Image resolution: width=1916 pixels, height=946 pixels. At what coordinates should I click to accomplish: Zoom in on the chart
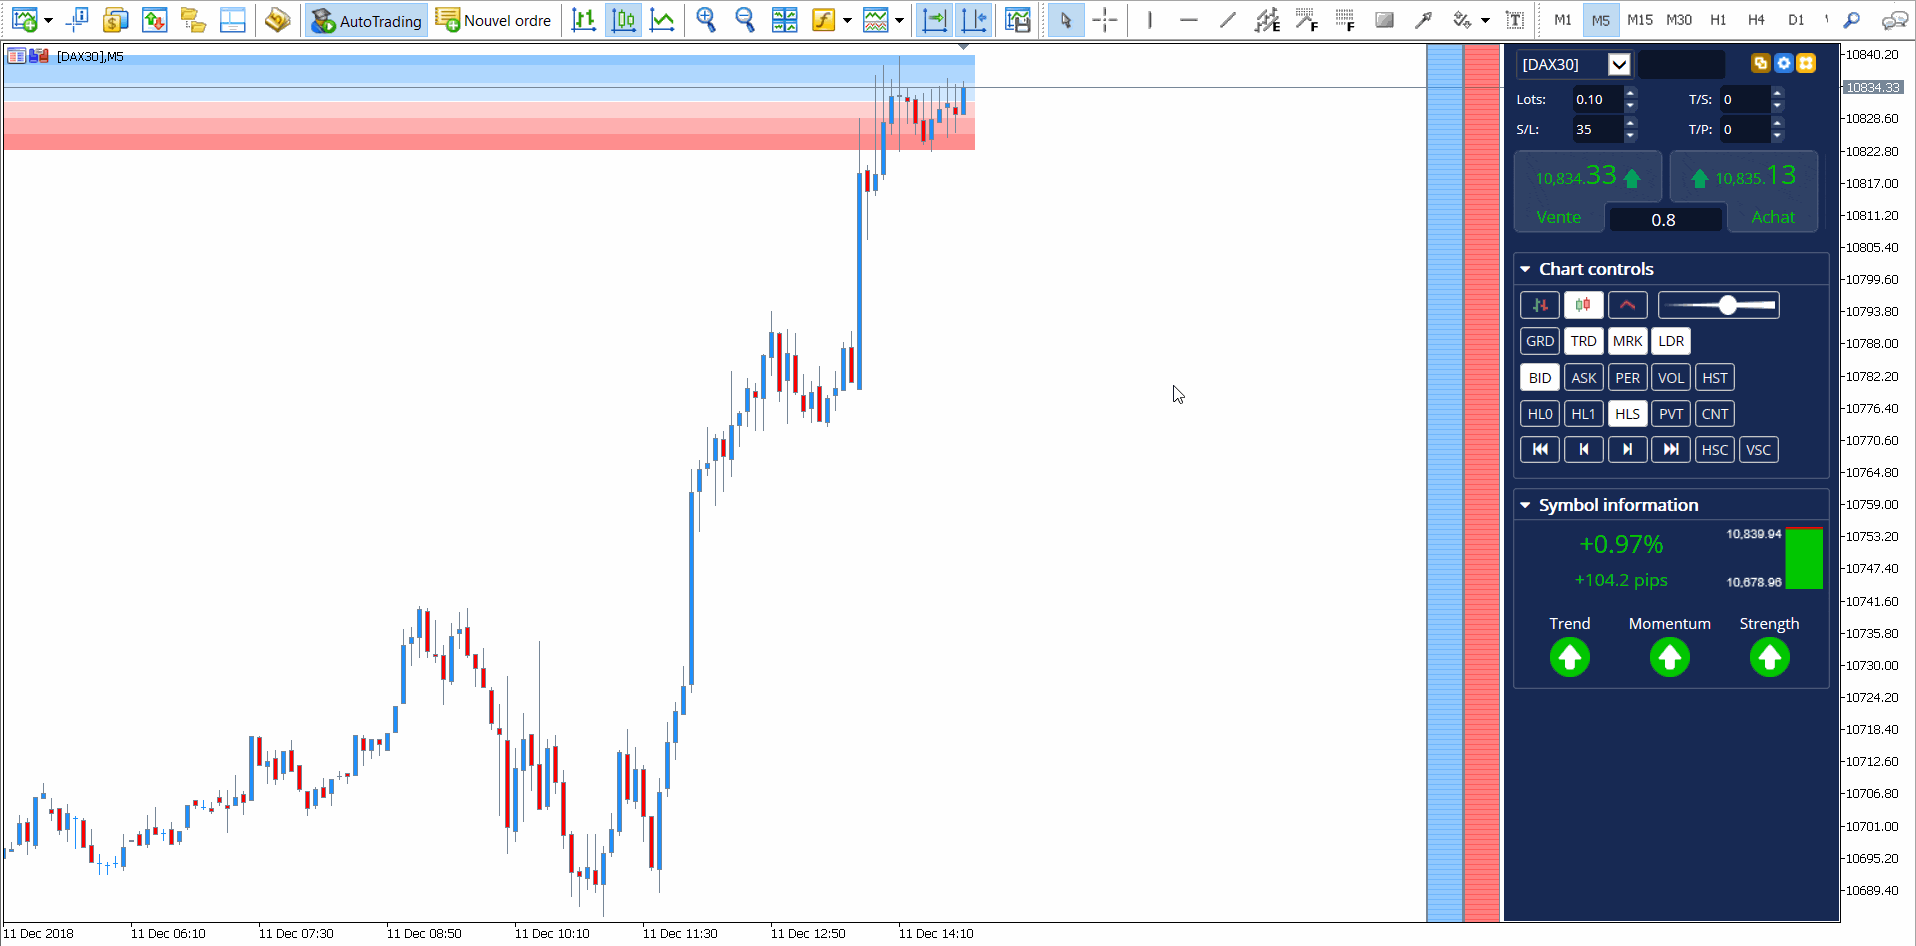[706, 20]
